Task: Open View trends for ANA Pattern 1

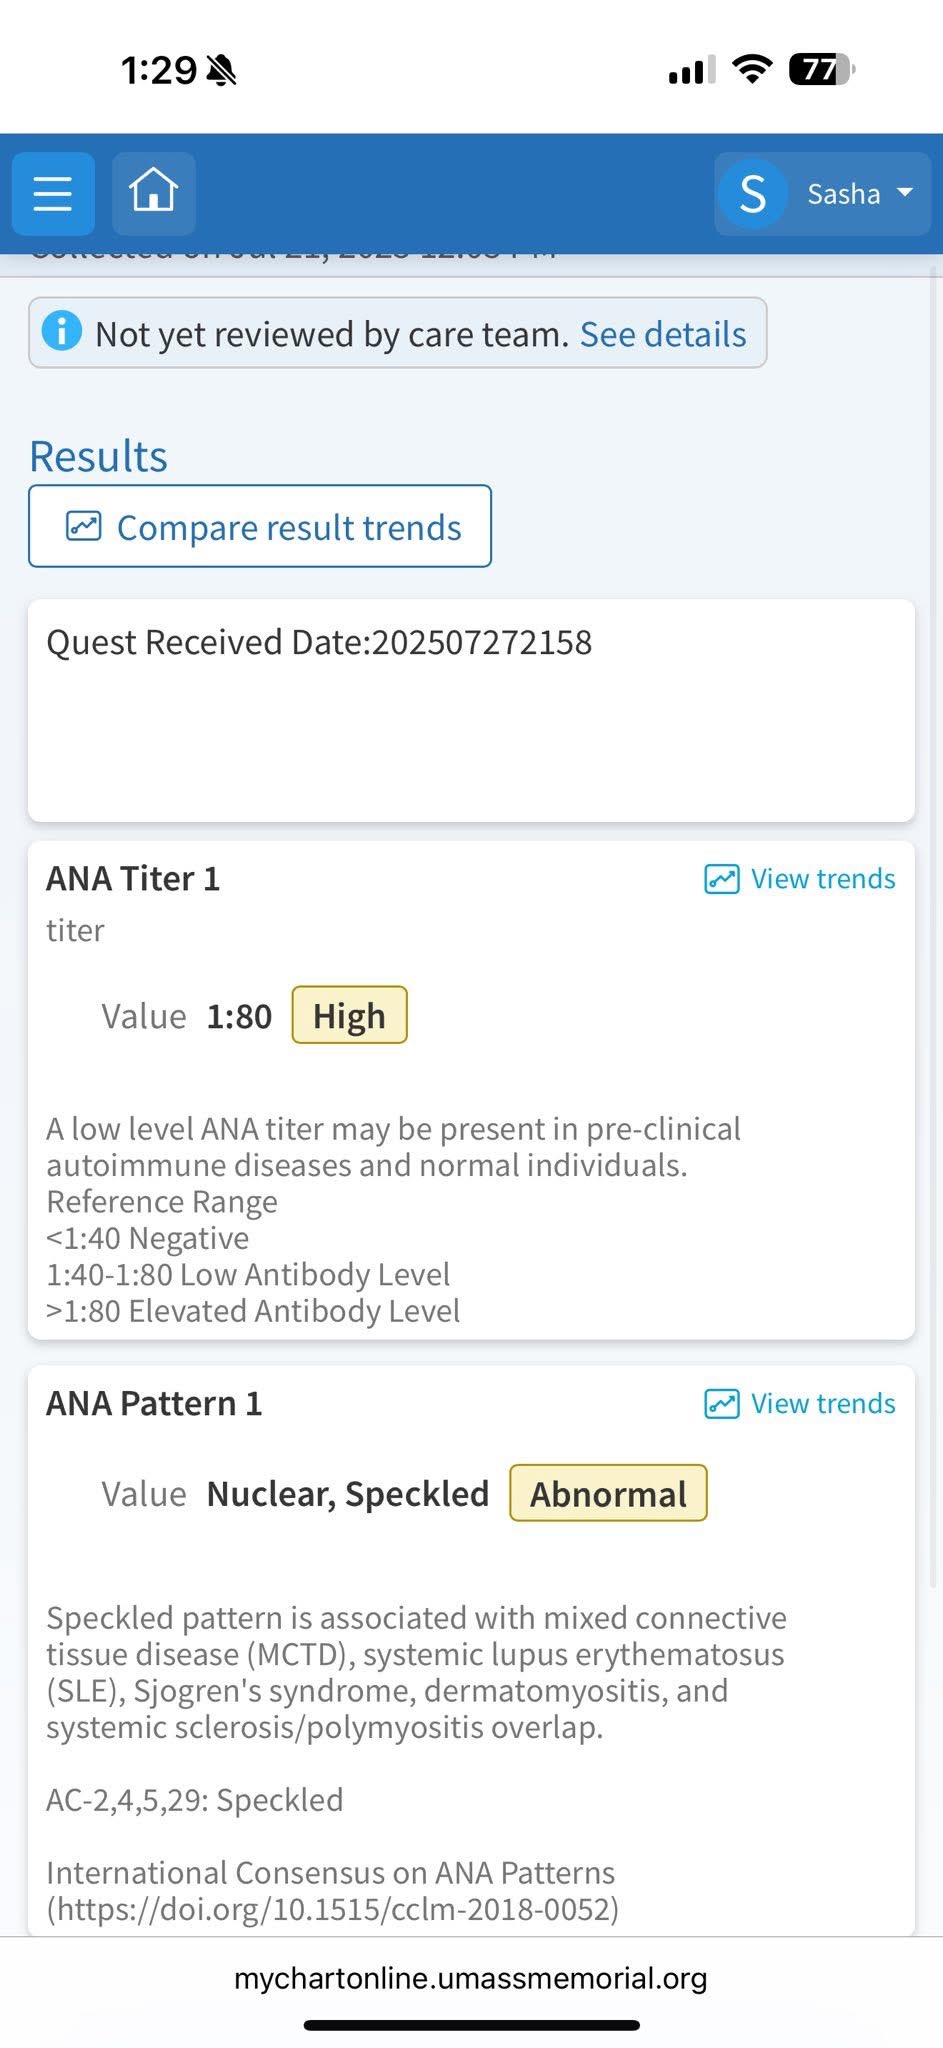Action: point(822,1404)
